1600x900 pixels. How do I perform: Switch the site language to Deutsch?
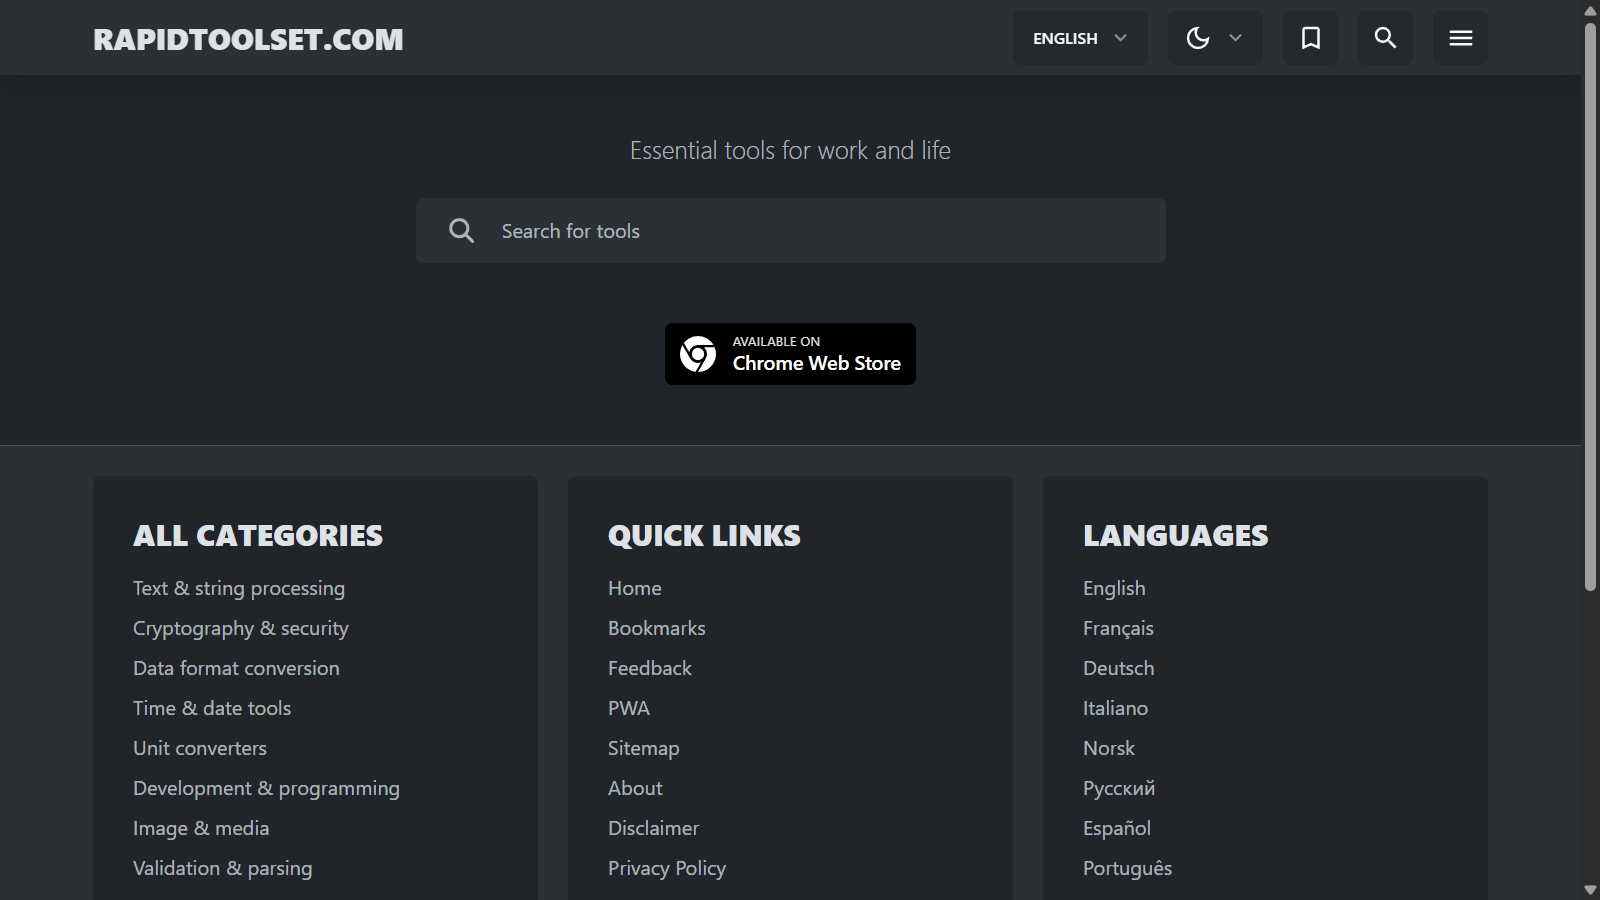coord(1118,667)
